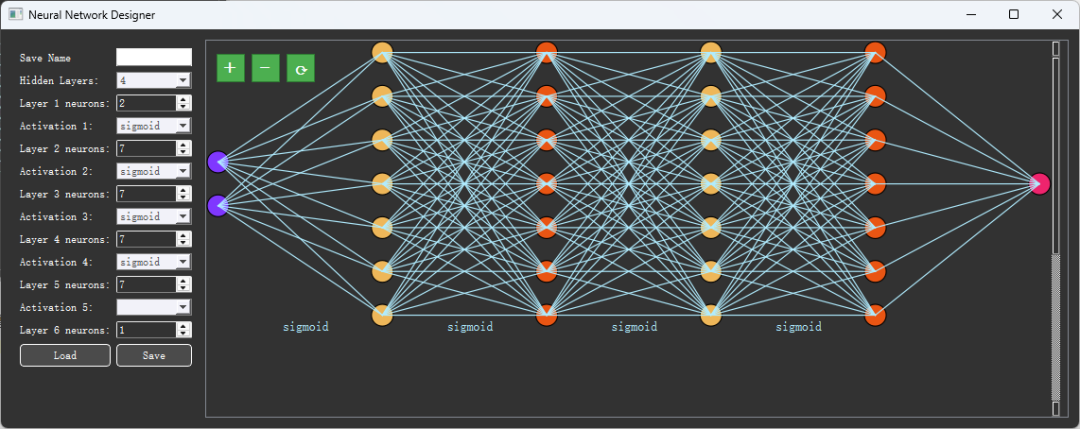The height and width of the screenshot is (429, 1080).
Task: Select topmost orange neuron of second hidden layer
Action: (x=546, y=52)
